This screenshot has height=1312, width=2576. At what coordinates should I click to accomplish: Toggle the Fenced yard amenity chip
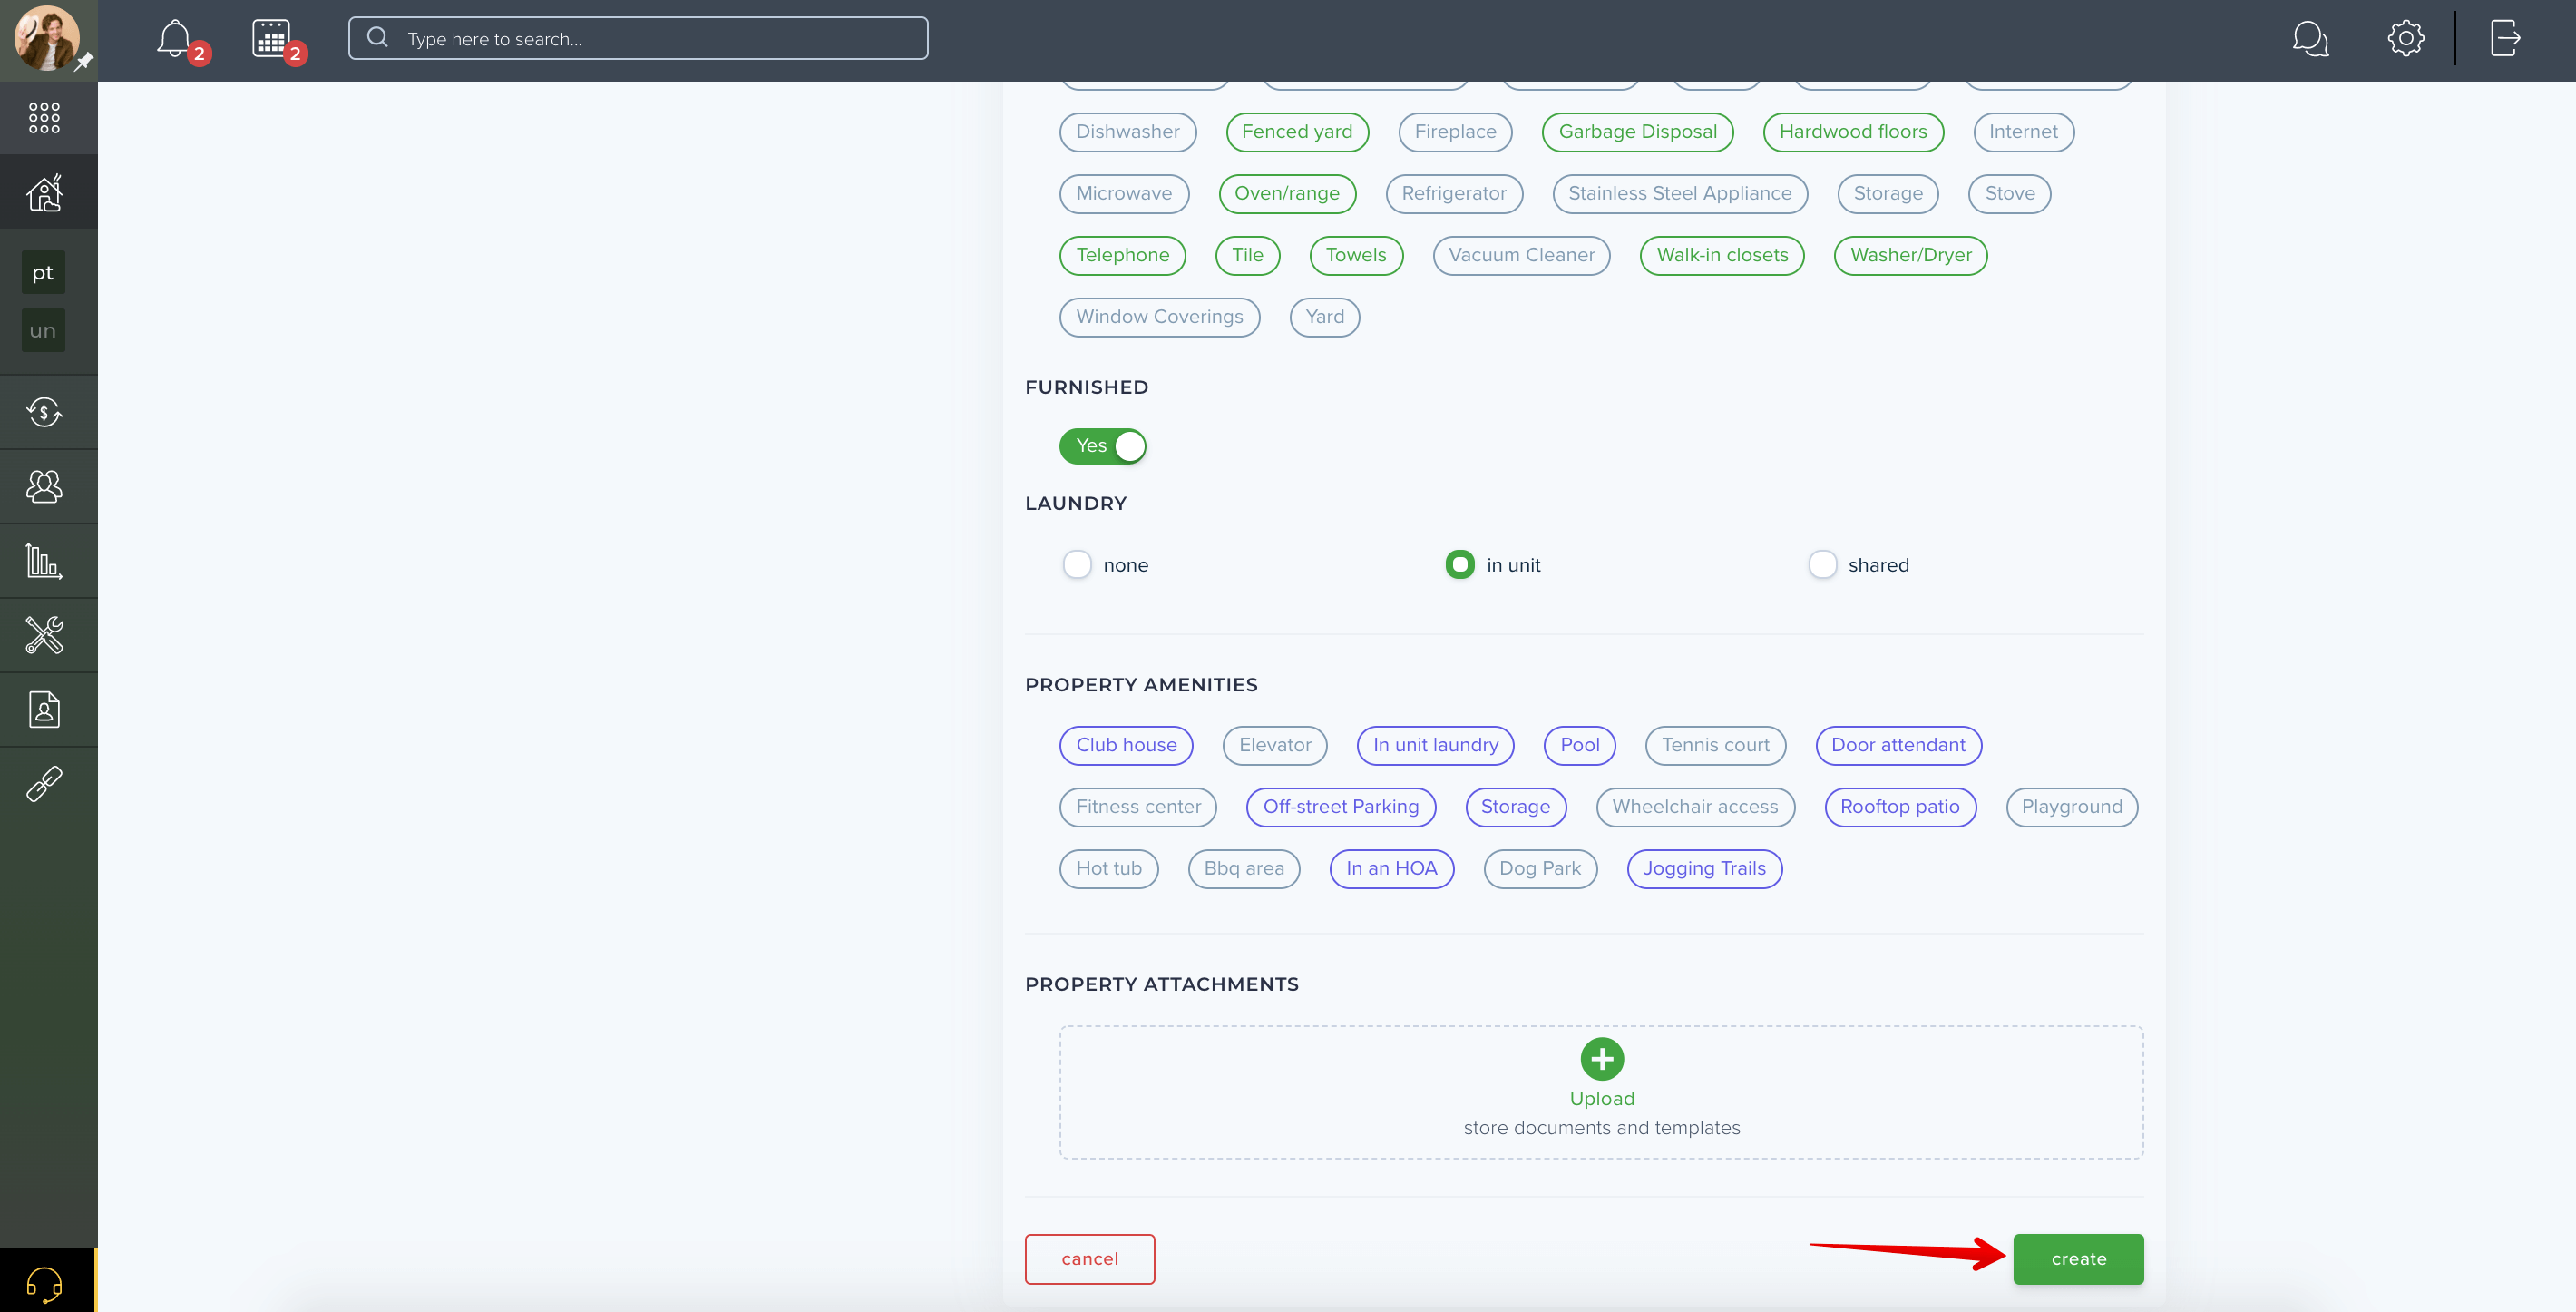click(x=1297, y=132)
